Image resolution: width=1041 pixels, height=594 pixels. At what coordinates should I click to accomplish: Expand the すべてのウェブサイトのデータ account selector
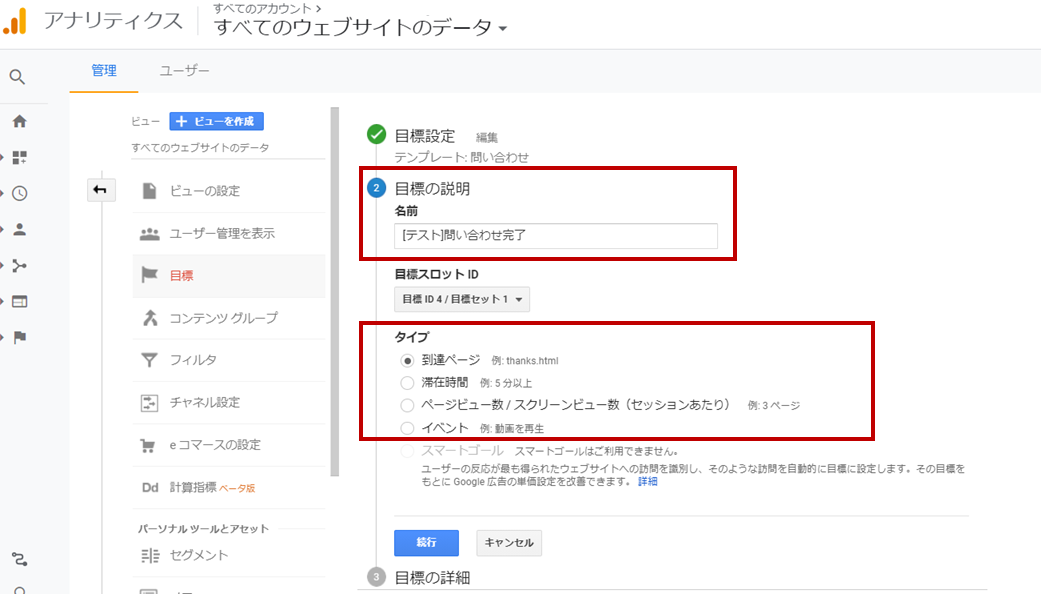(360, 28)
